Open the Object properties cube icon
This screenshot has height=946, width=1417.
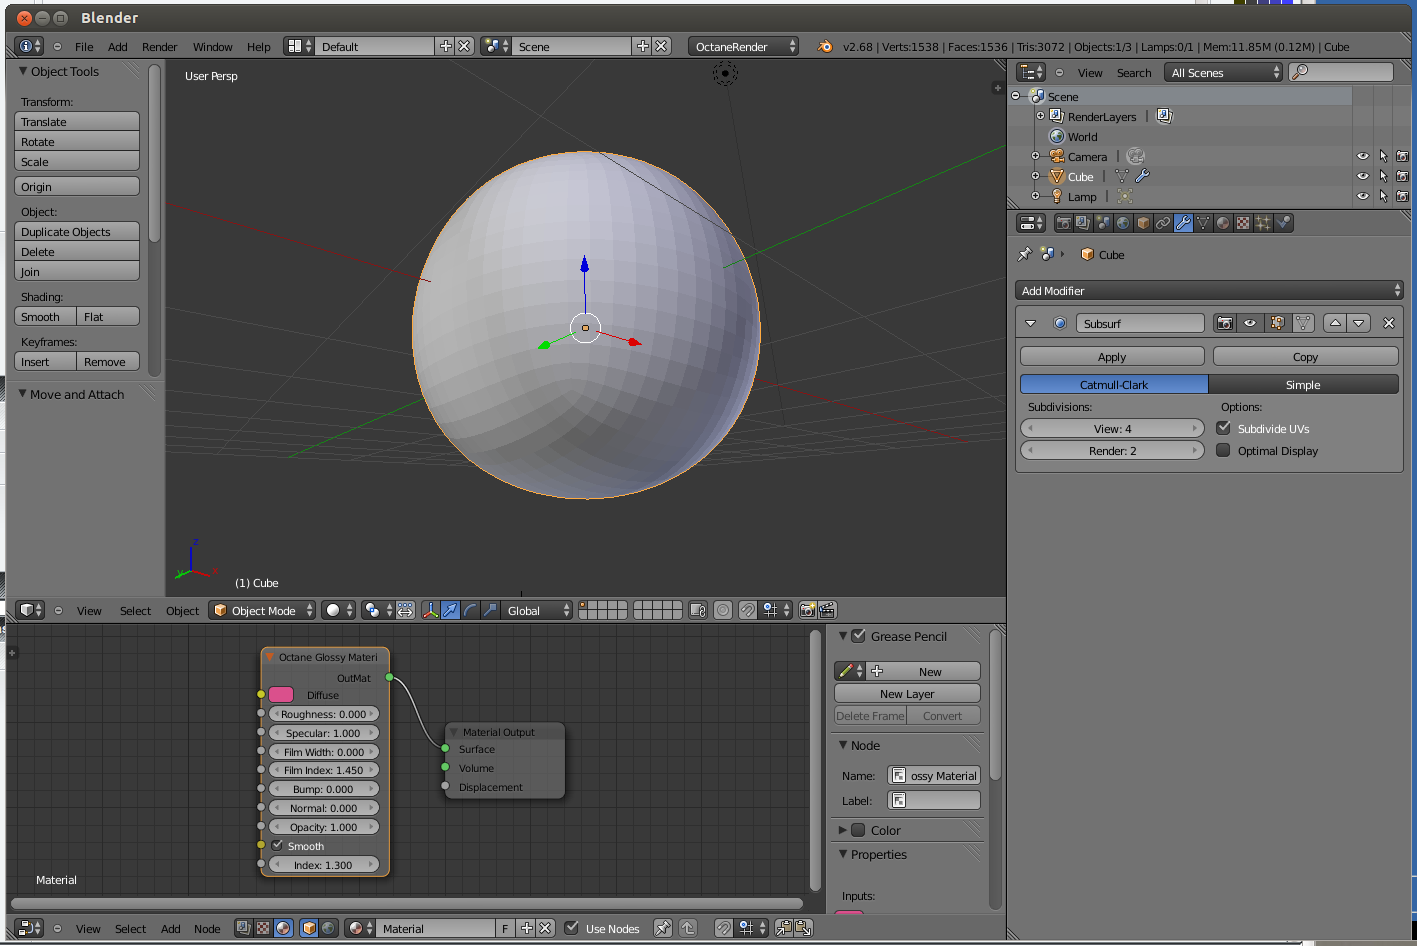pos(1143,223)
